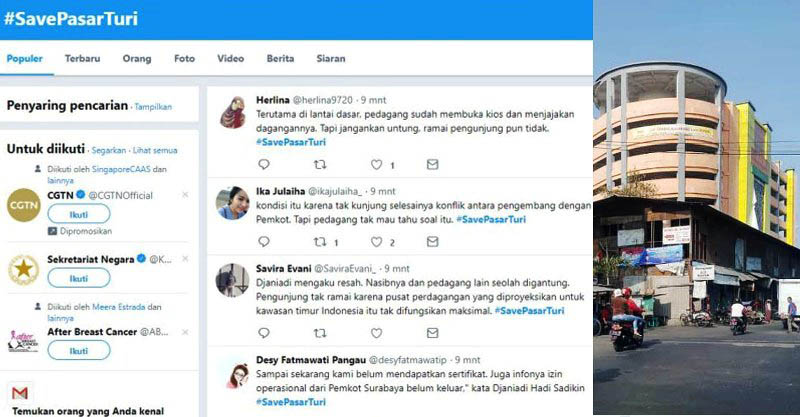Open the @CGTNOfficial handle
The width and height of the screenshot is (800, 417).
point(120,195)
